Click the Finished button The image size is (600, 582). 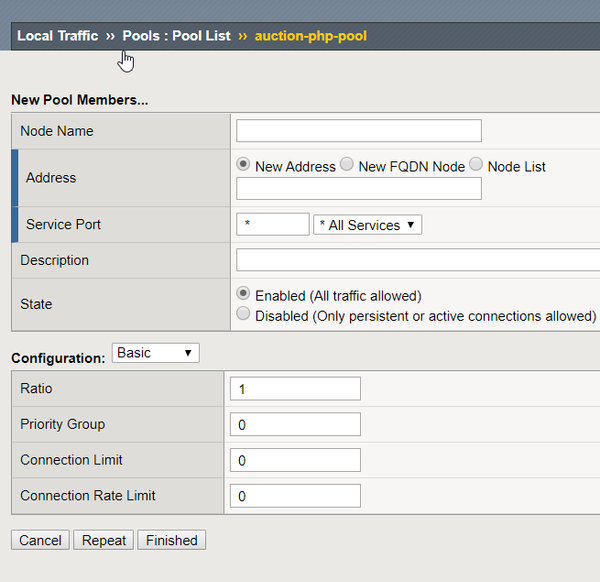tap(172, 540)
